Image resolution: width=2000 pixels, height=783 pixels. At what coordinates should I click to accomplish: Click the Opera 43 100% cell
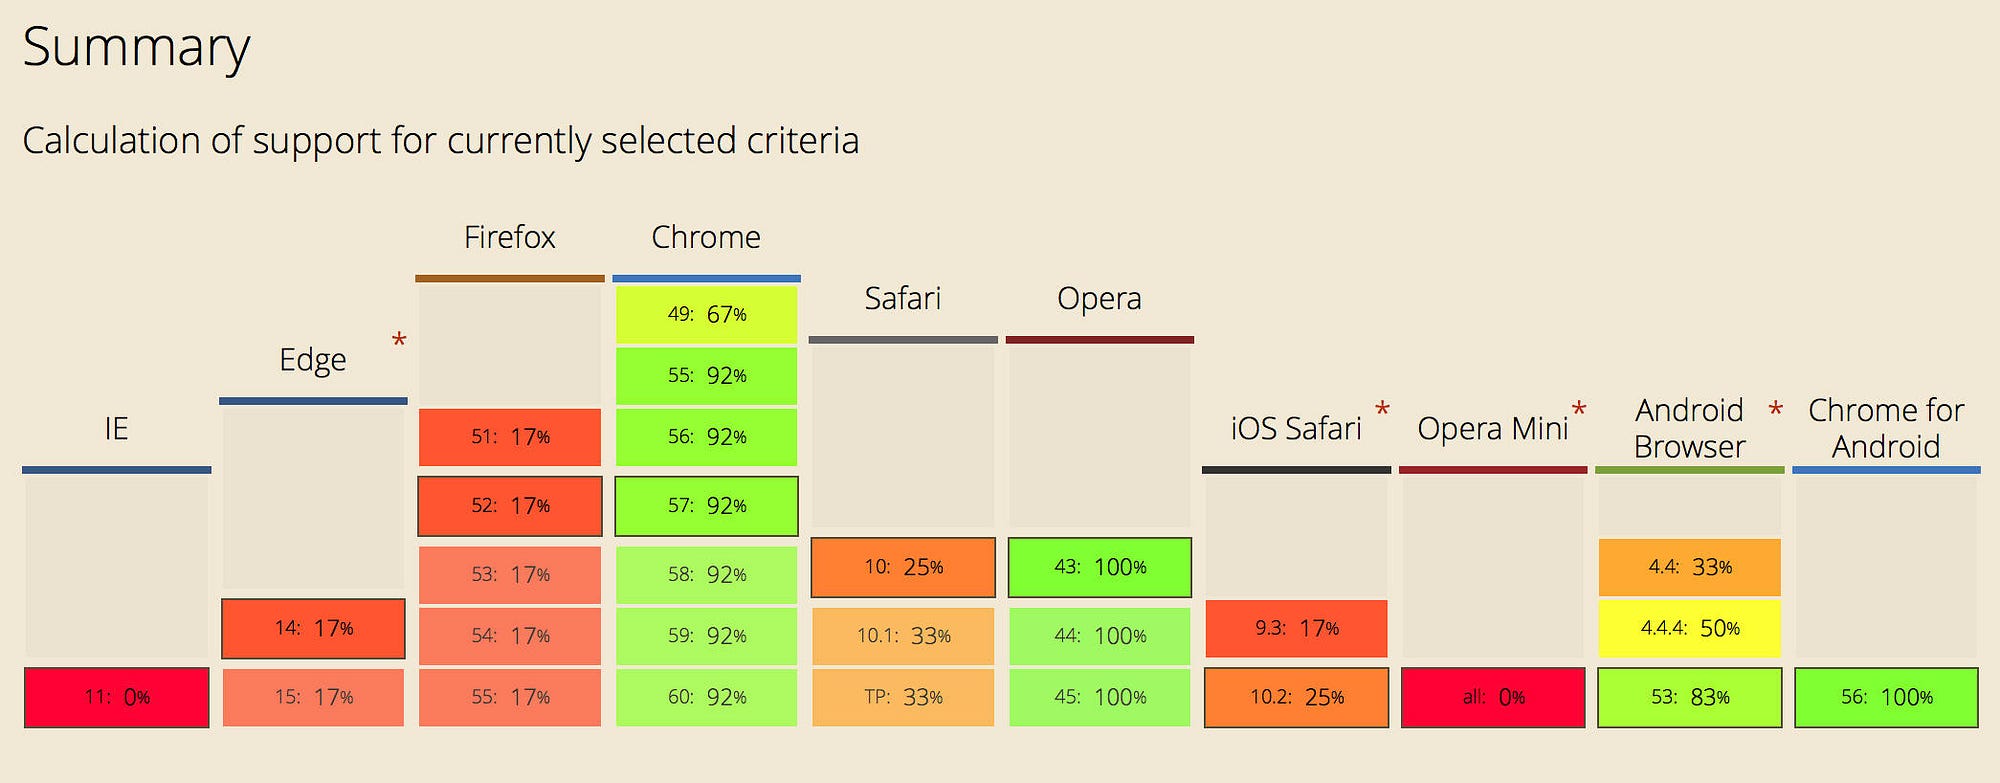tap(1100, 567)
